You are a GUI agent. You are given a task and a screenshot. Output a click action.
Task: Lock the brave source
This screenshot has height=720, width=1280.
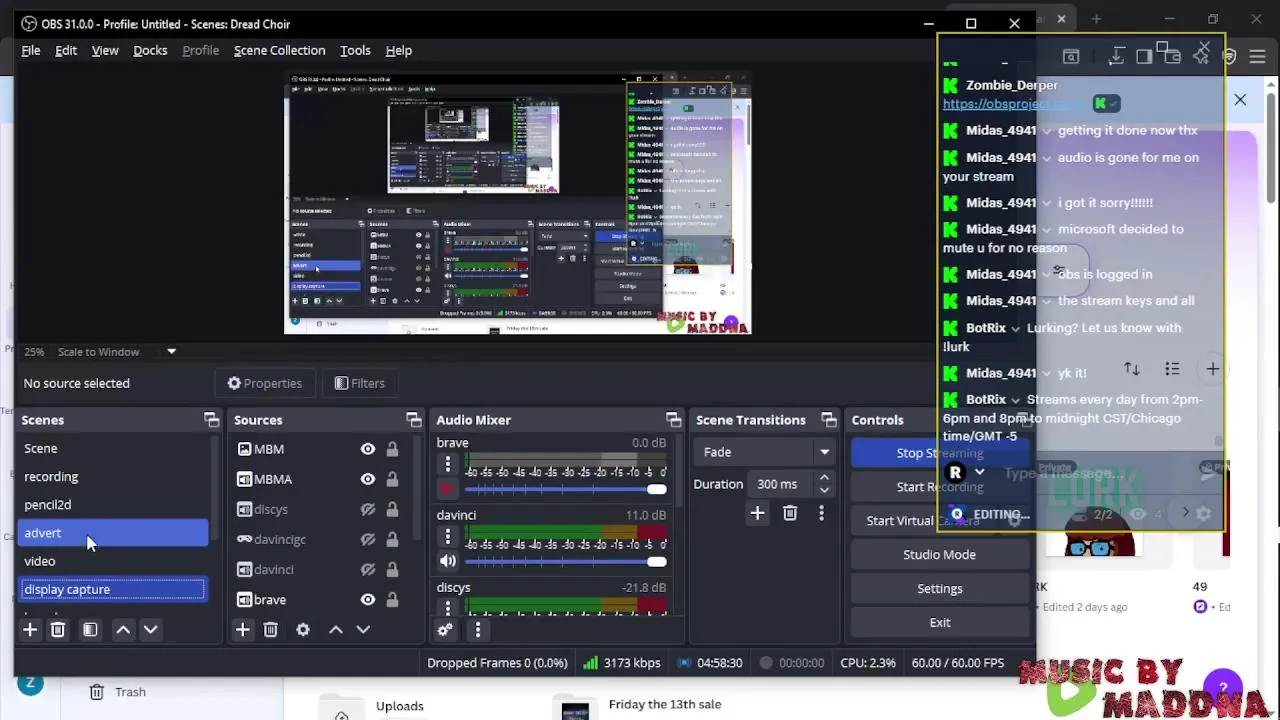(392, 599)
